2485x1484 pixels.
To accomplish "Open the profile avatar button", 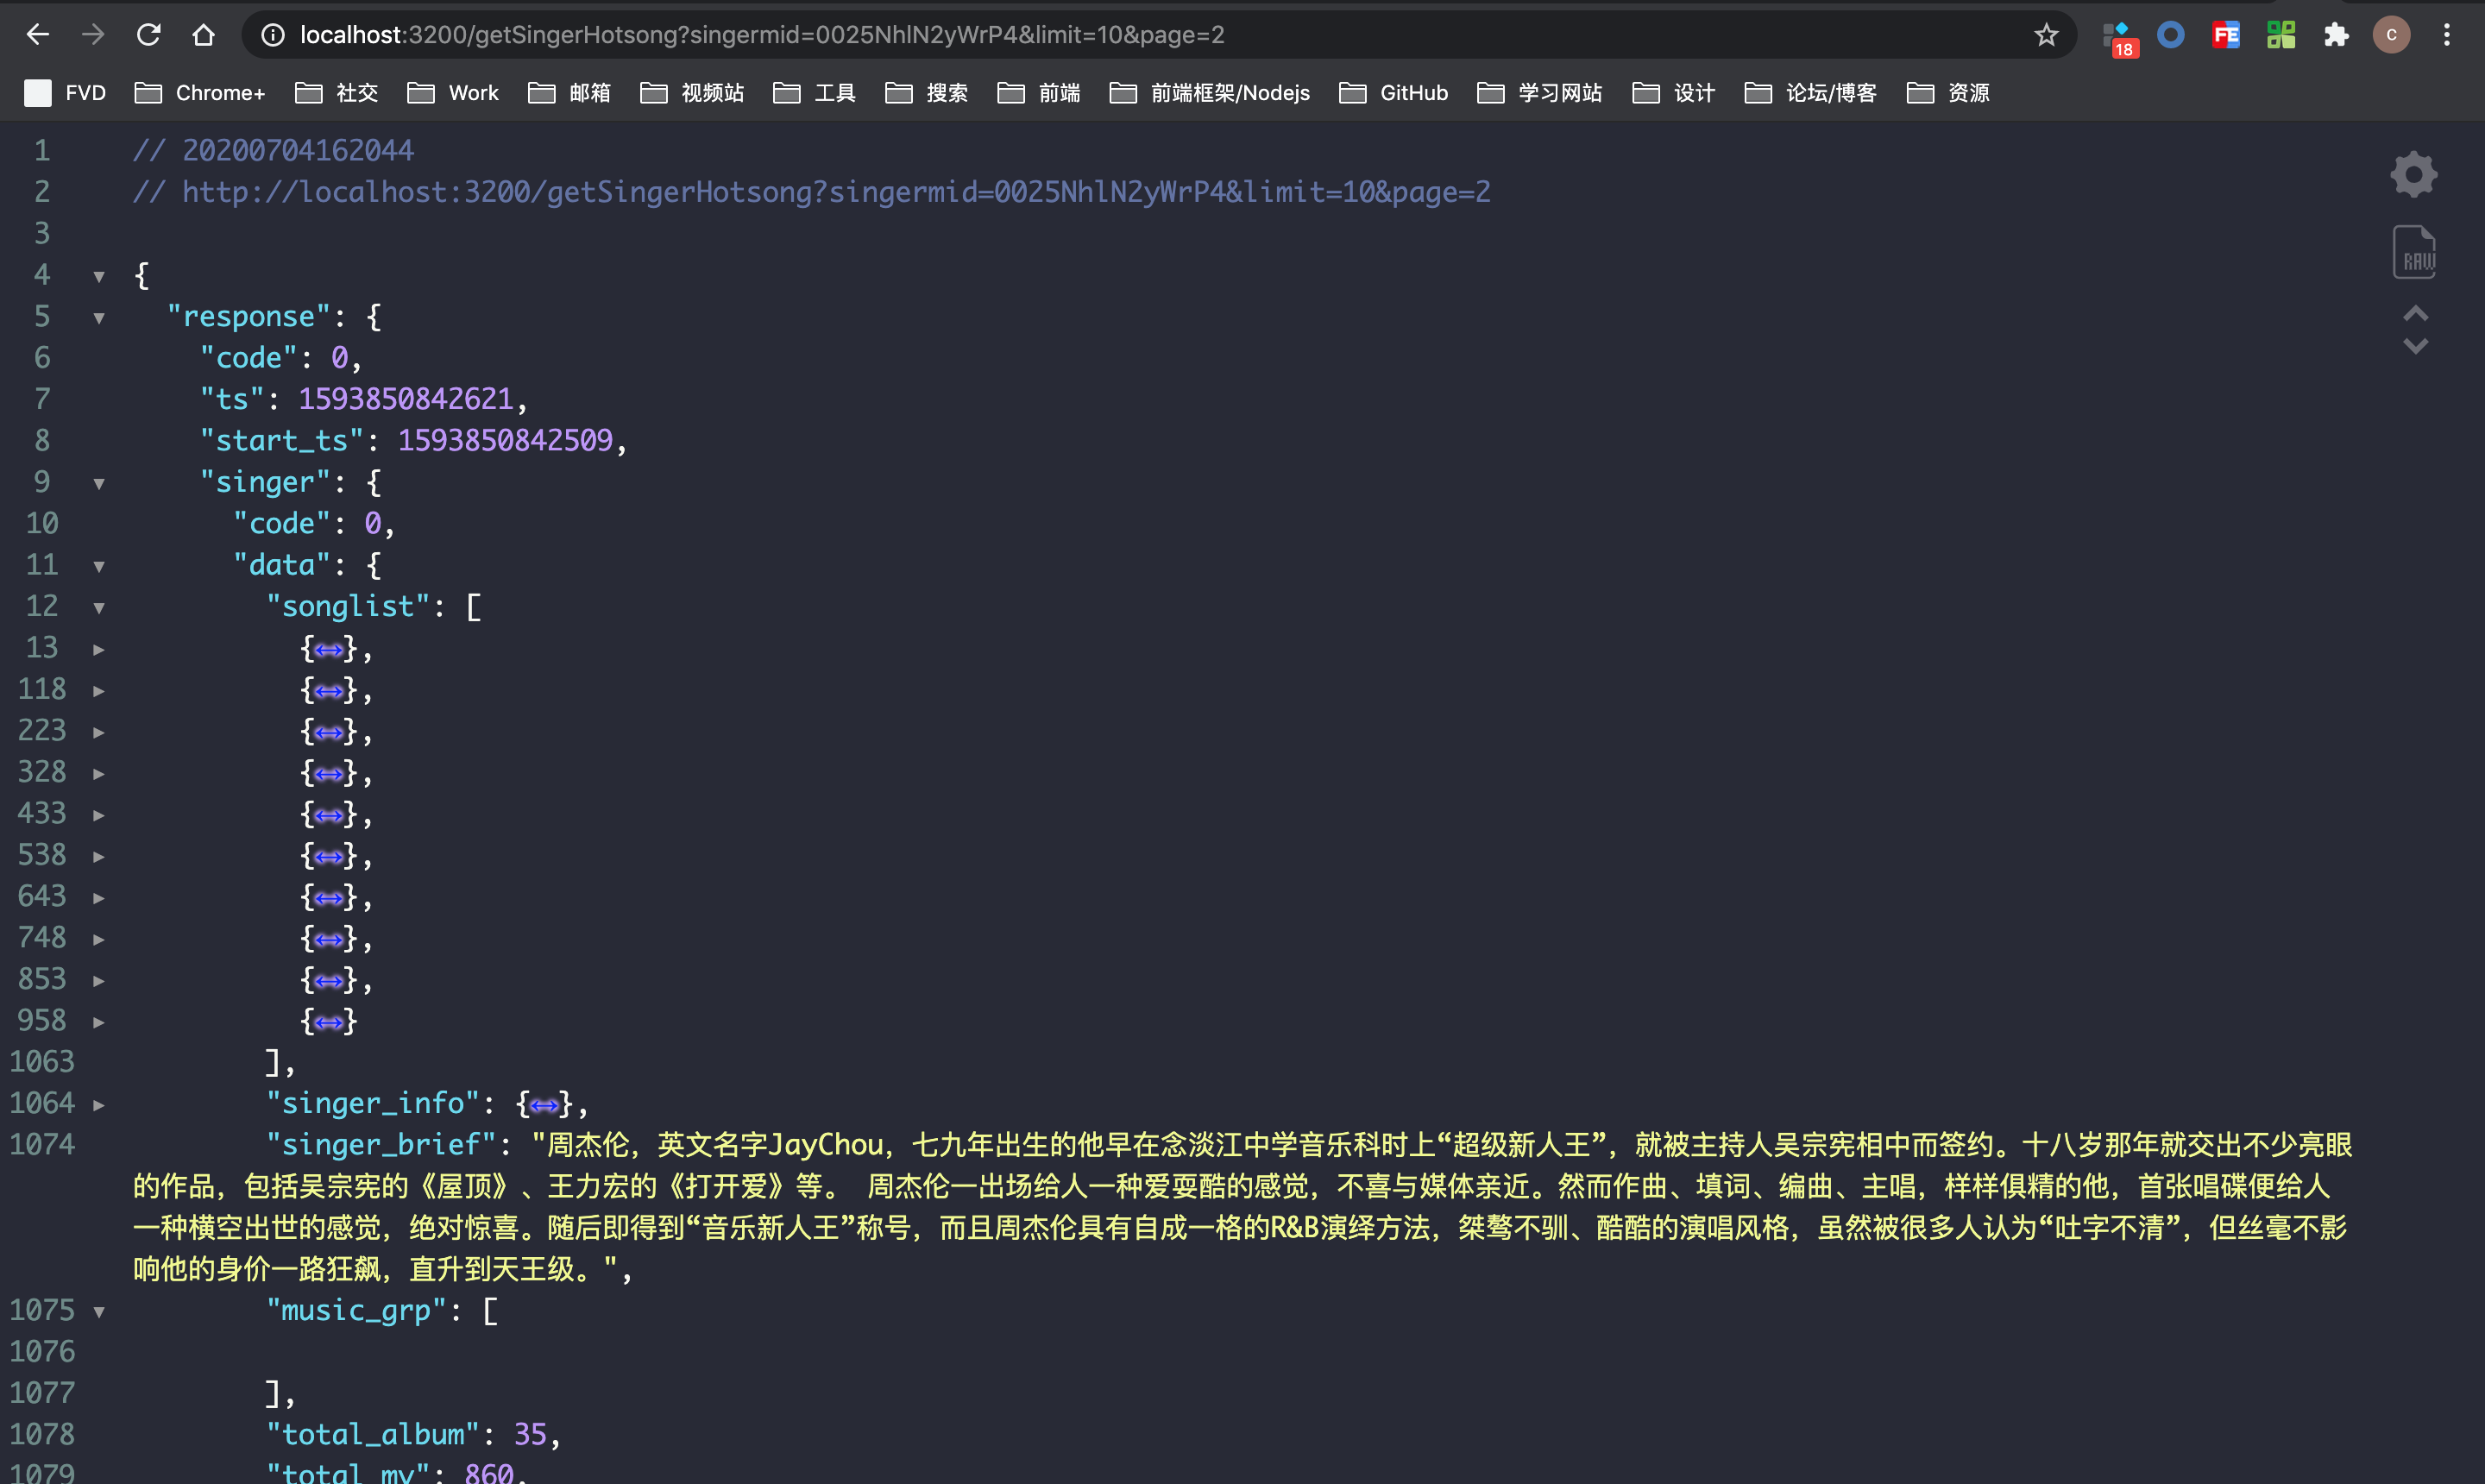I will click(2390, 35).
